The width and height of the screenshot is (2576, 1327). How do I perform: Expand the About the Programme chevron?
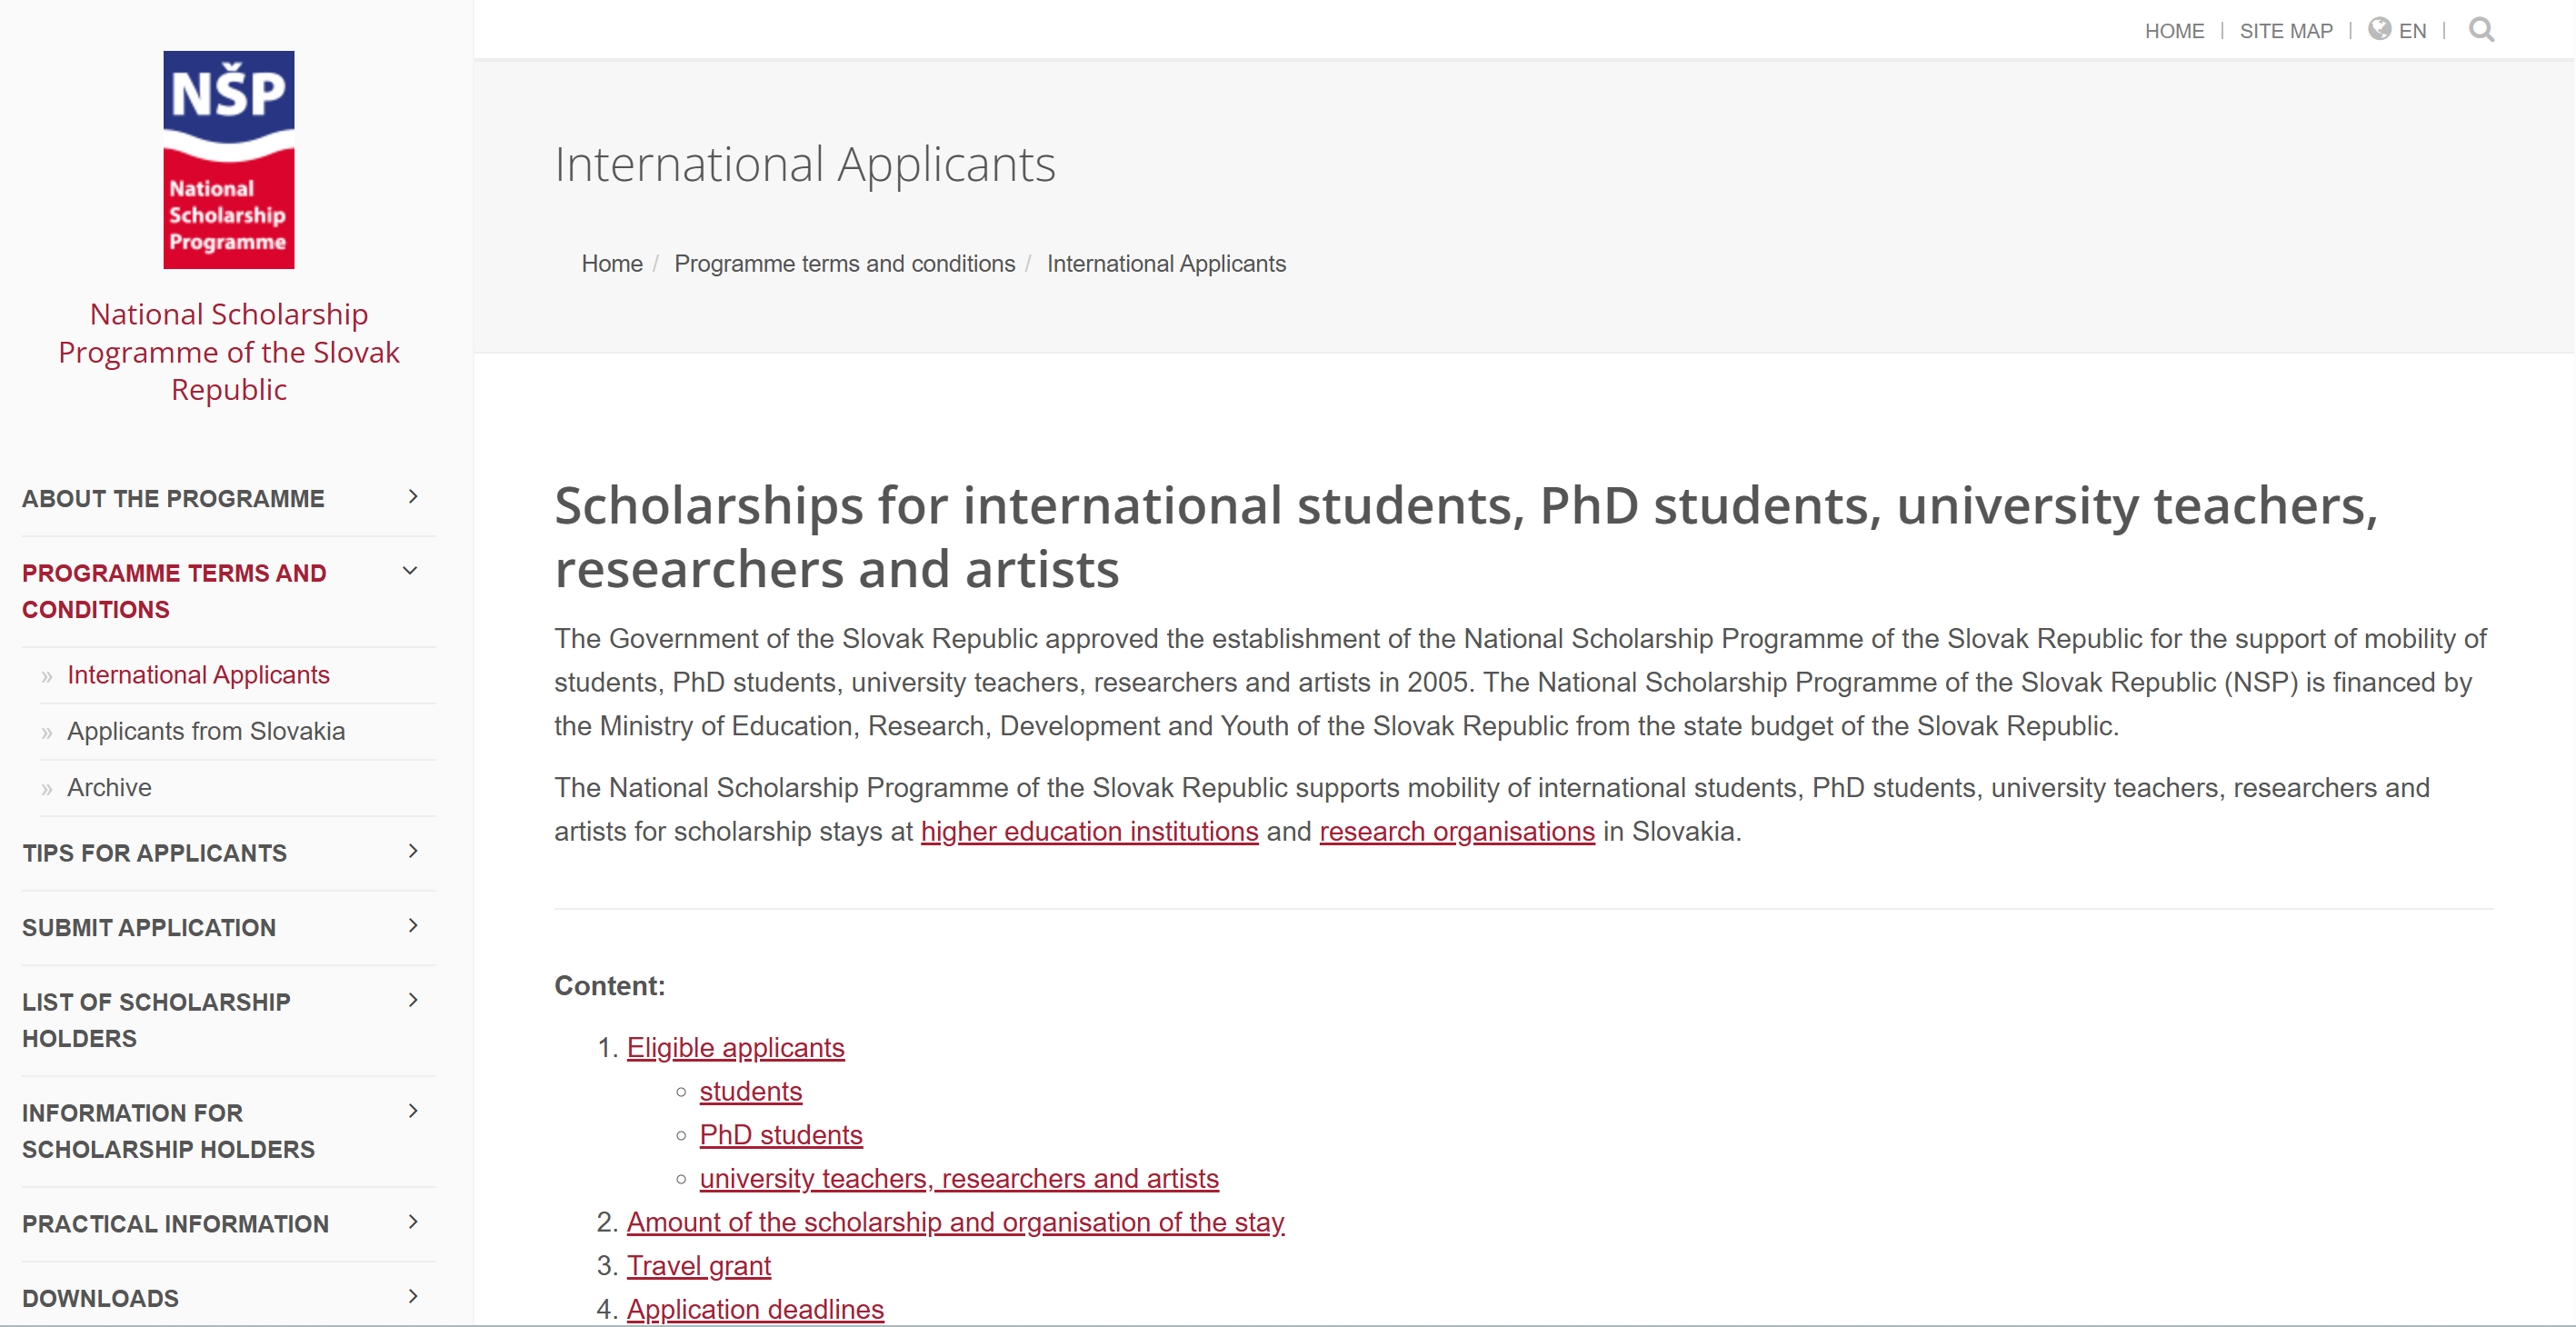point(413,497)
